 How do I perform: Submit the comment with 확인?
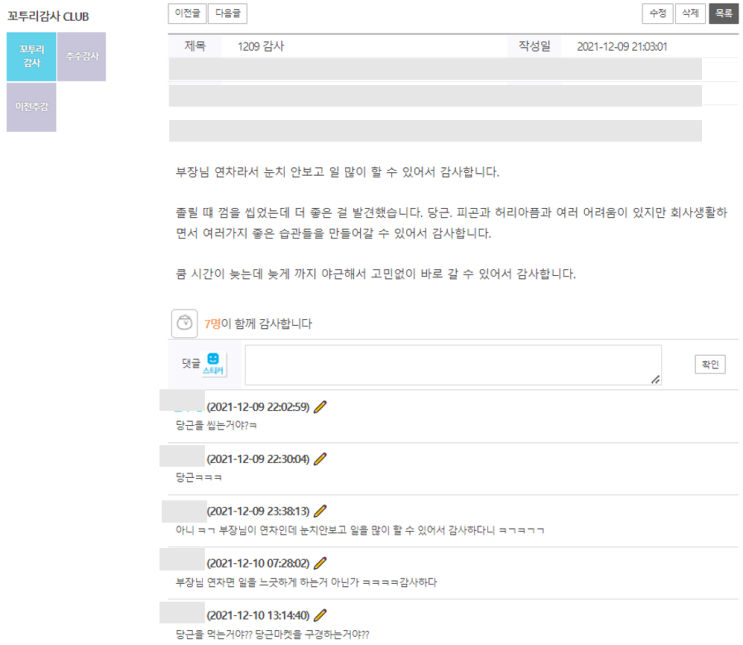710,364
